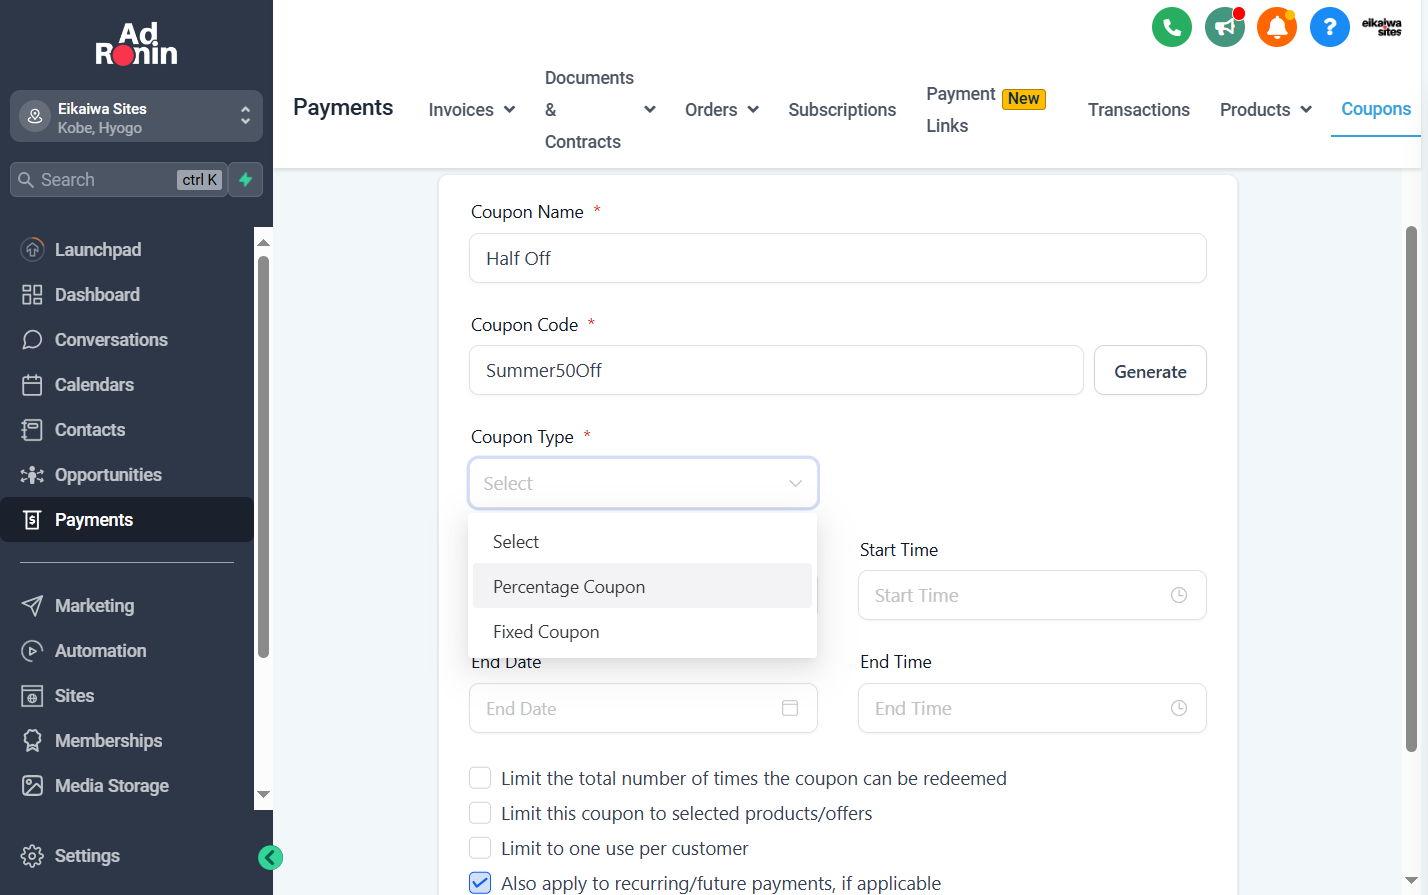1428x895 pixels.
Task: Switch to the Subscriptions tab
Action: [x=842, y=110]
